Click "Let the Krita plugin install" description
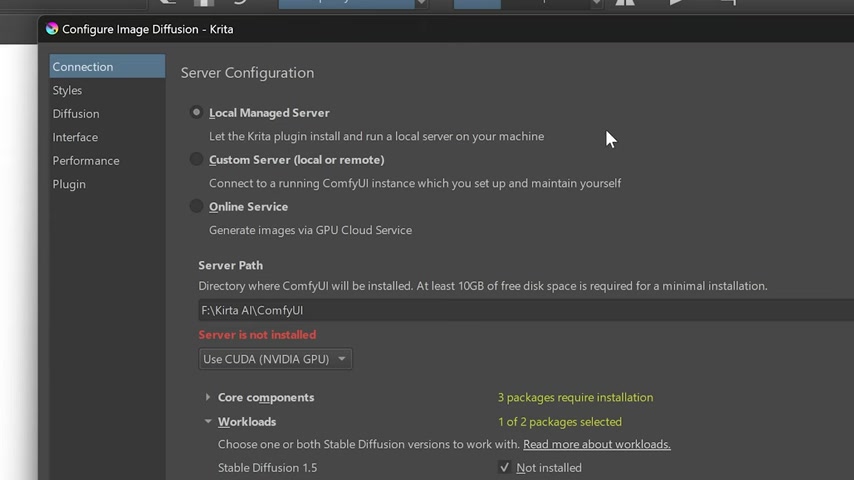The height and width of the screenshot is (480, 854). [x=376, y=136]
